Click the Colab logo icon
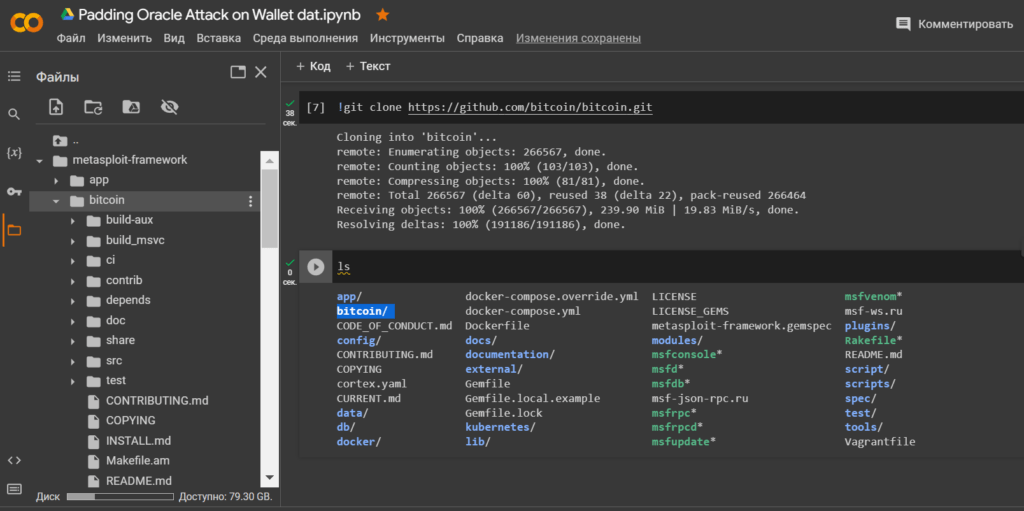Viewport: 1024px width, 511px height. pos(27,24)
